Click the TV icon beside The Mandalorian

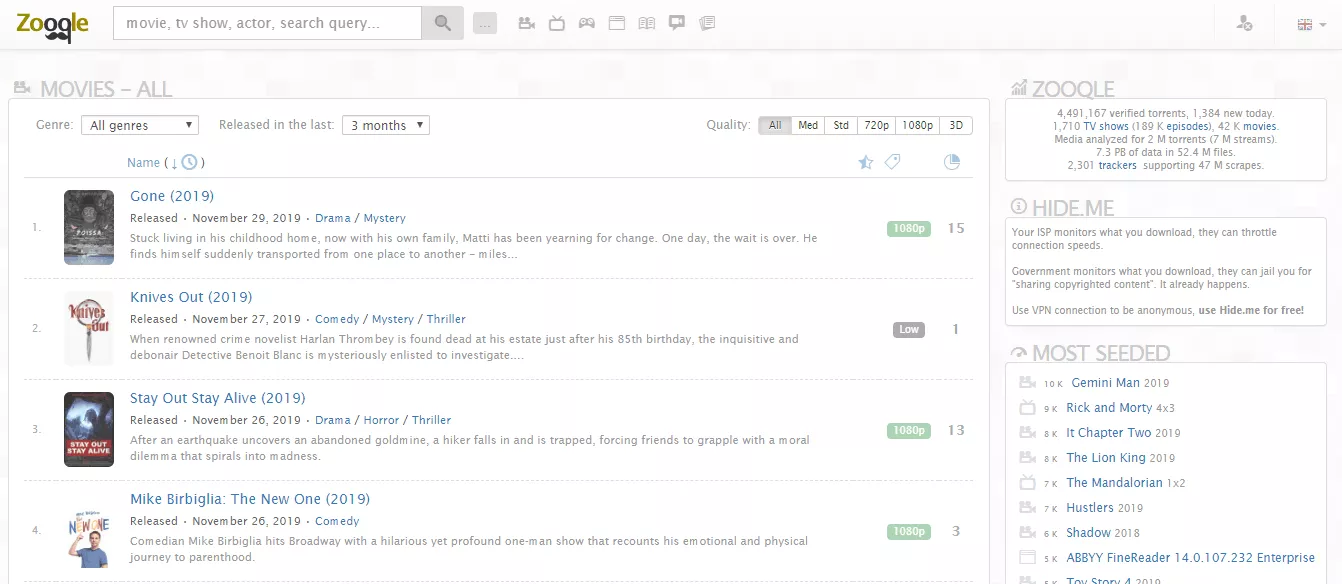click(x=1027, y=483)
